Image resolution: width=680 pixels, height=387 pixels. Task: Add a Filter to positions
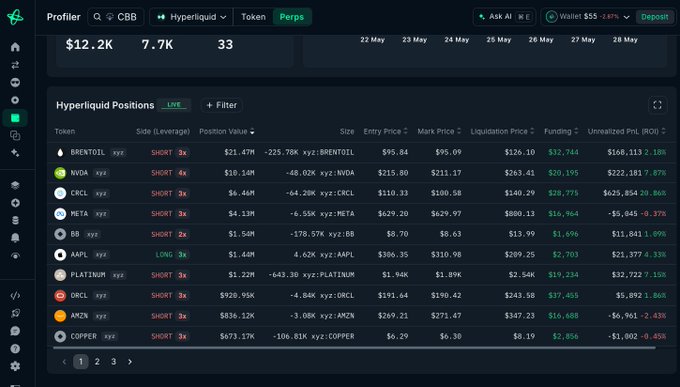click(221, 105)
